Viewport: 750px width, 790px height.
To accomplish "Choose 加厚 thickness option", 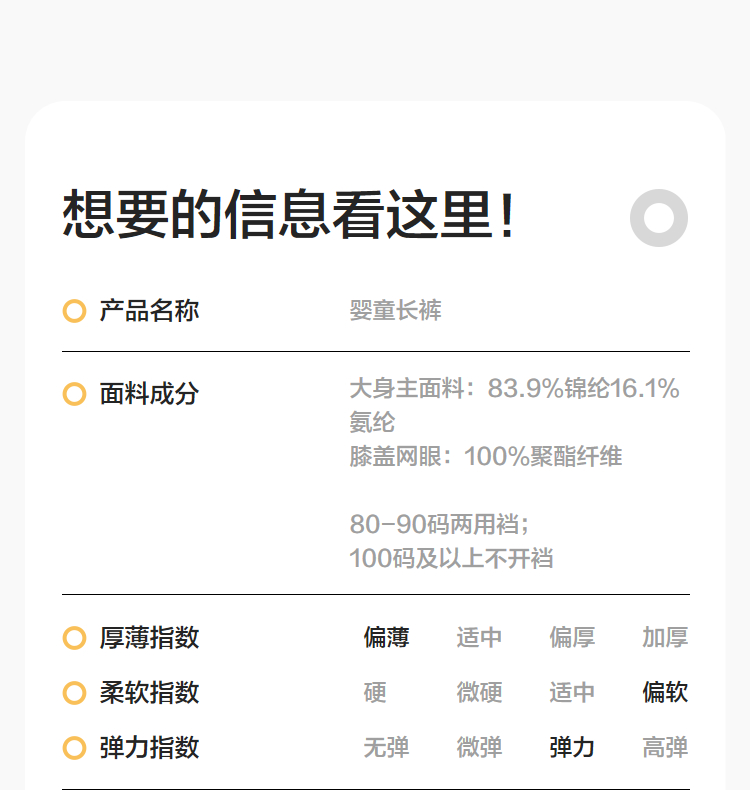I will (665, 638).
